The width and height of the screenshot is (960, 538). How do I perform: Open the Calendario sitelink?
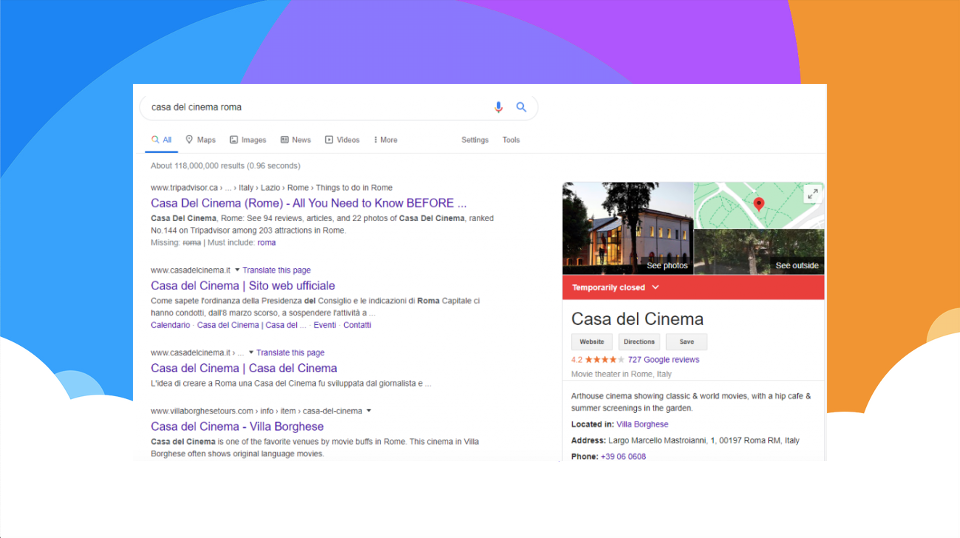click(170, 325)
